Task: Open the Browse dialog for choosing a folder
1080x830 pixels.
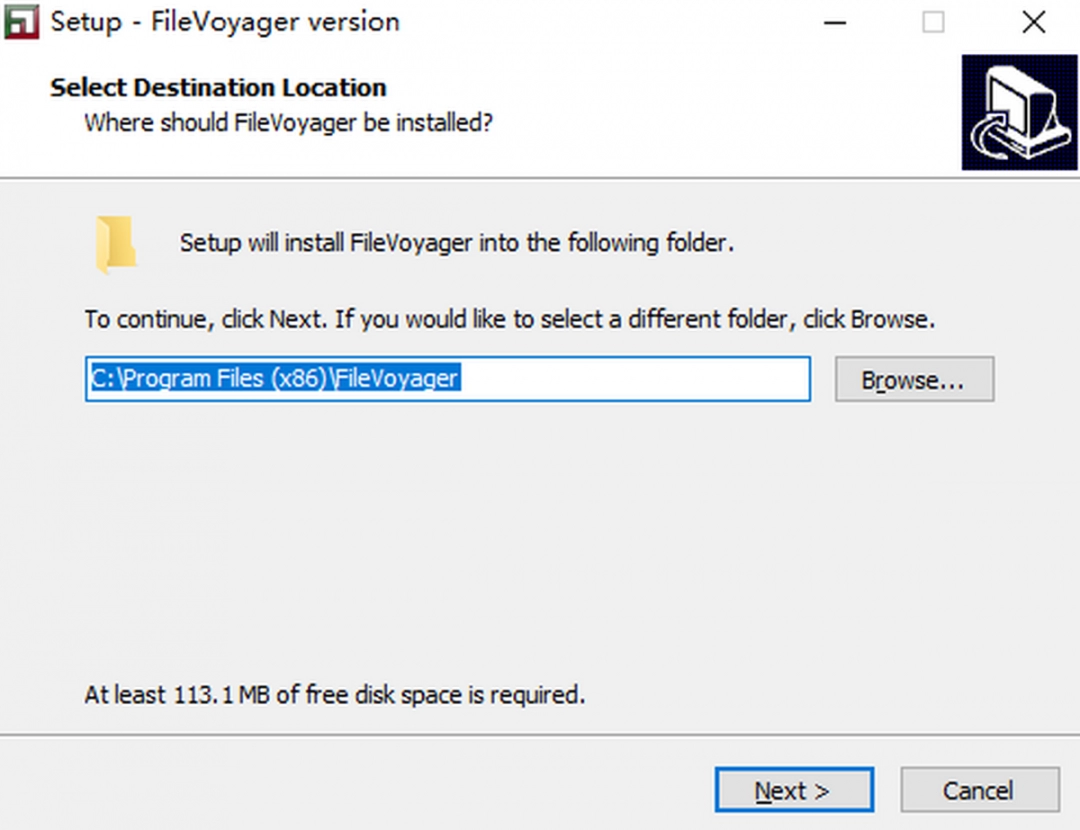Action: pyautogui.click(x=913, y=379)
